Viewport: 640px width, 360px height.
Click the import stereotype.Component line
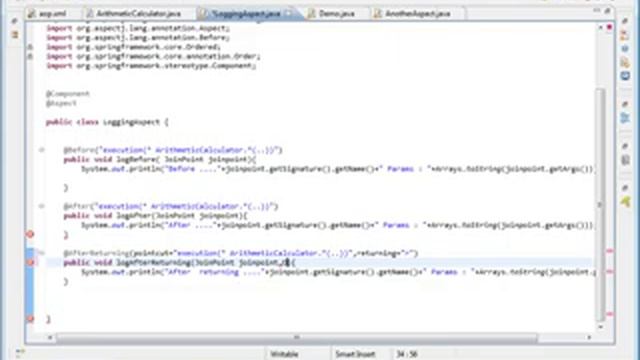tap(151, 66)
